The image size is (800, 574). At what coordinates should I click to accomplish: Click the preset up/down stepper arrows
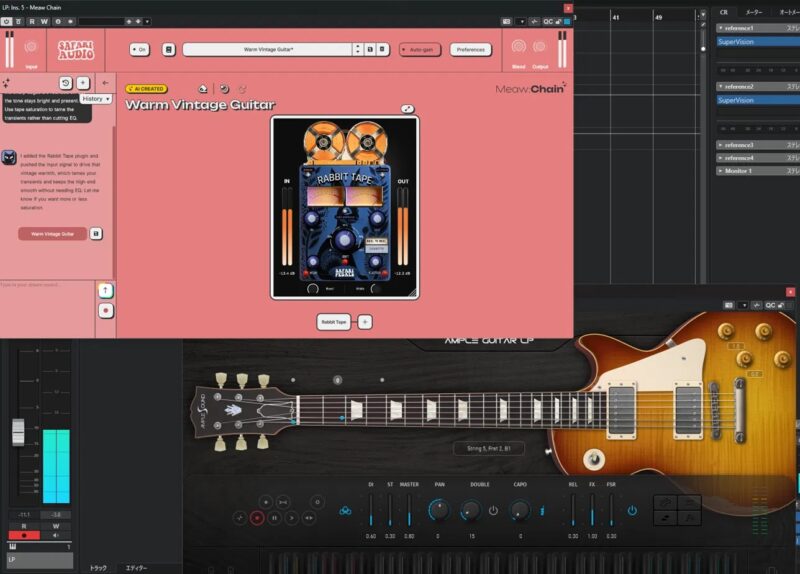click(358, 49)
